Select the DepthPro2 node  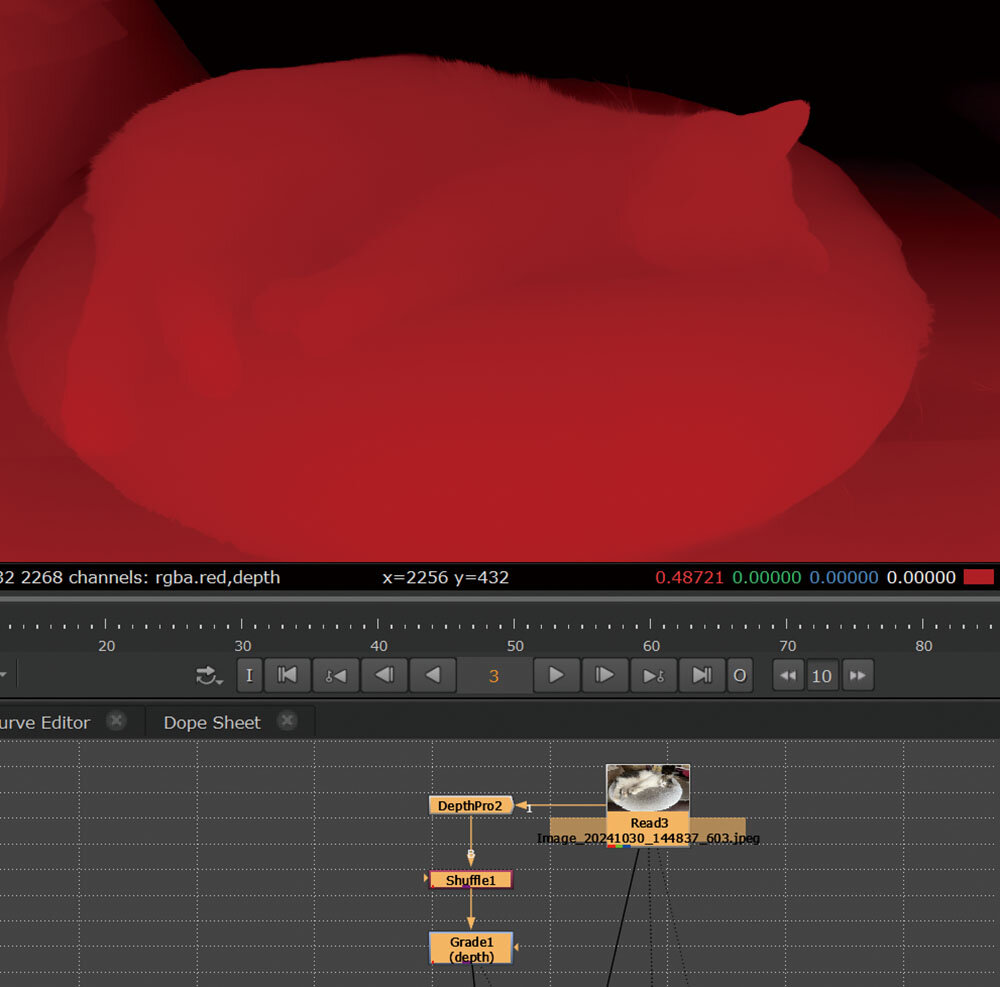[x=470, y=806]
